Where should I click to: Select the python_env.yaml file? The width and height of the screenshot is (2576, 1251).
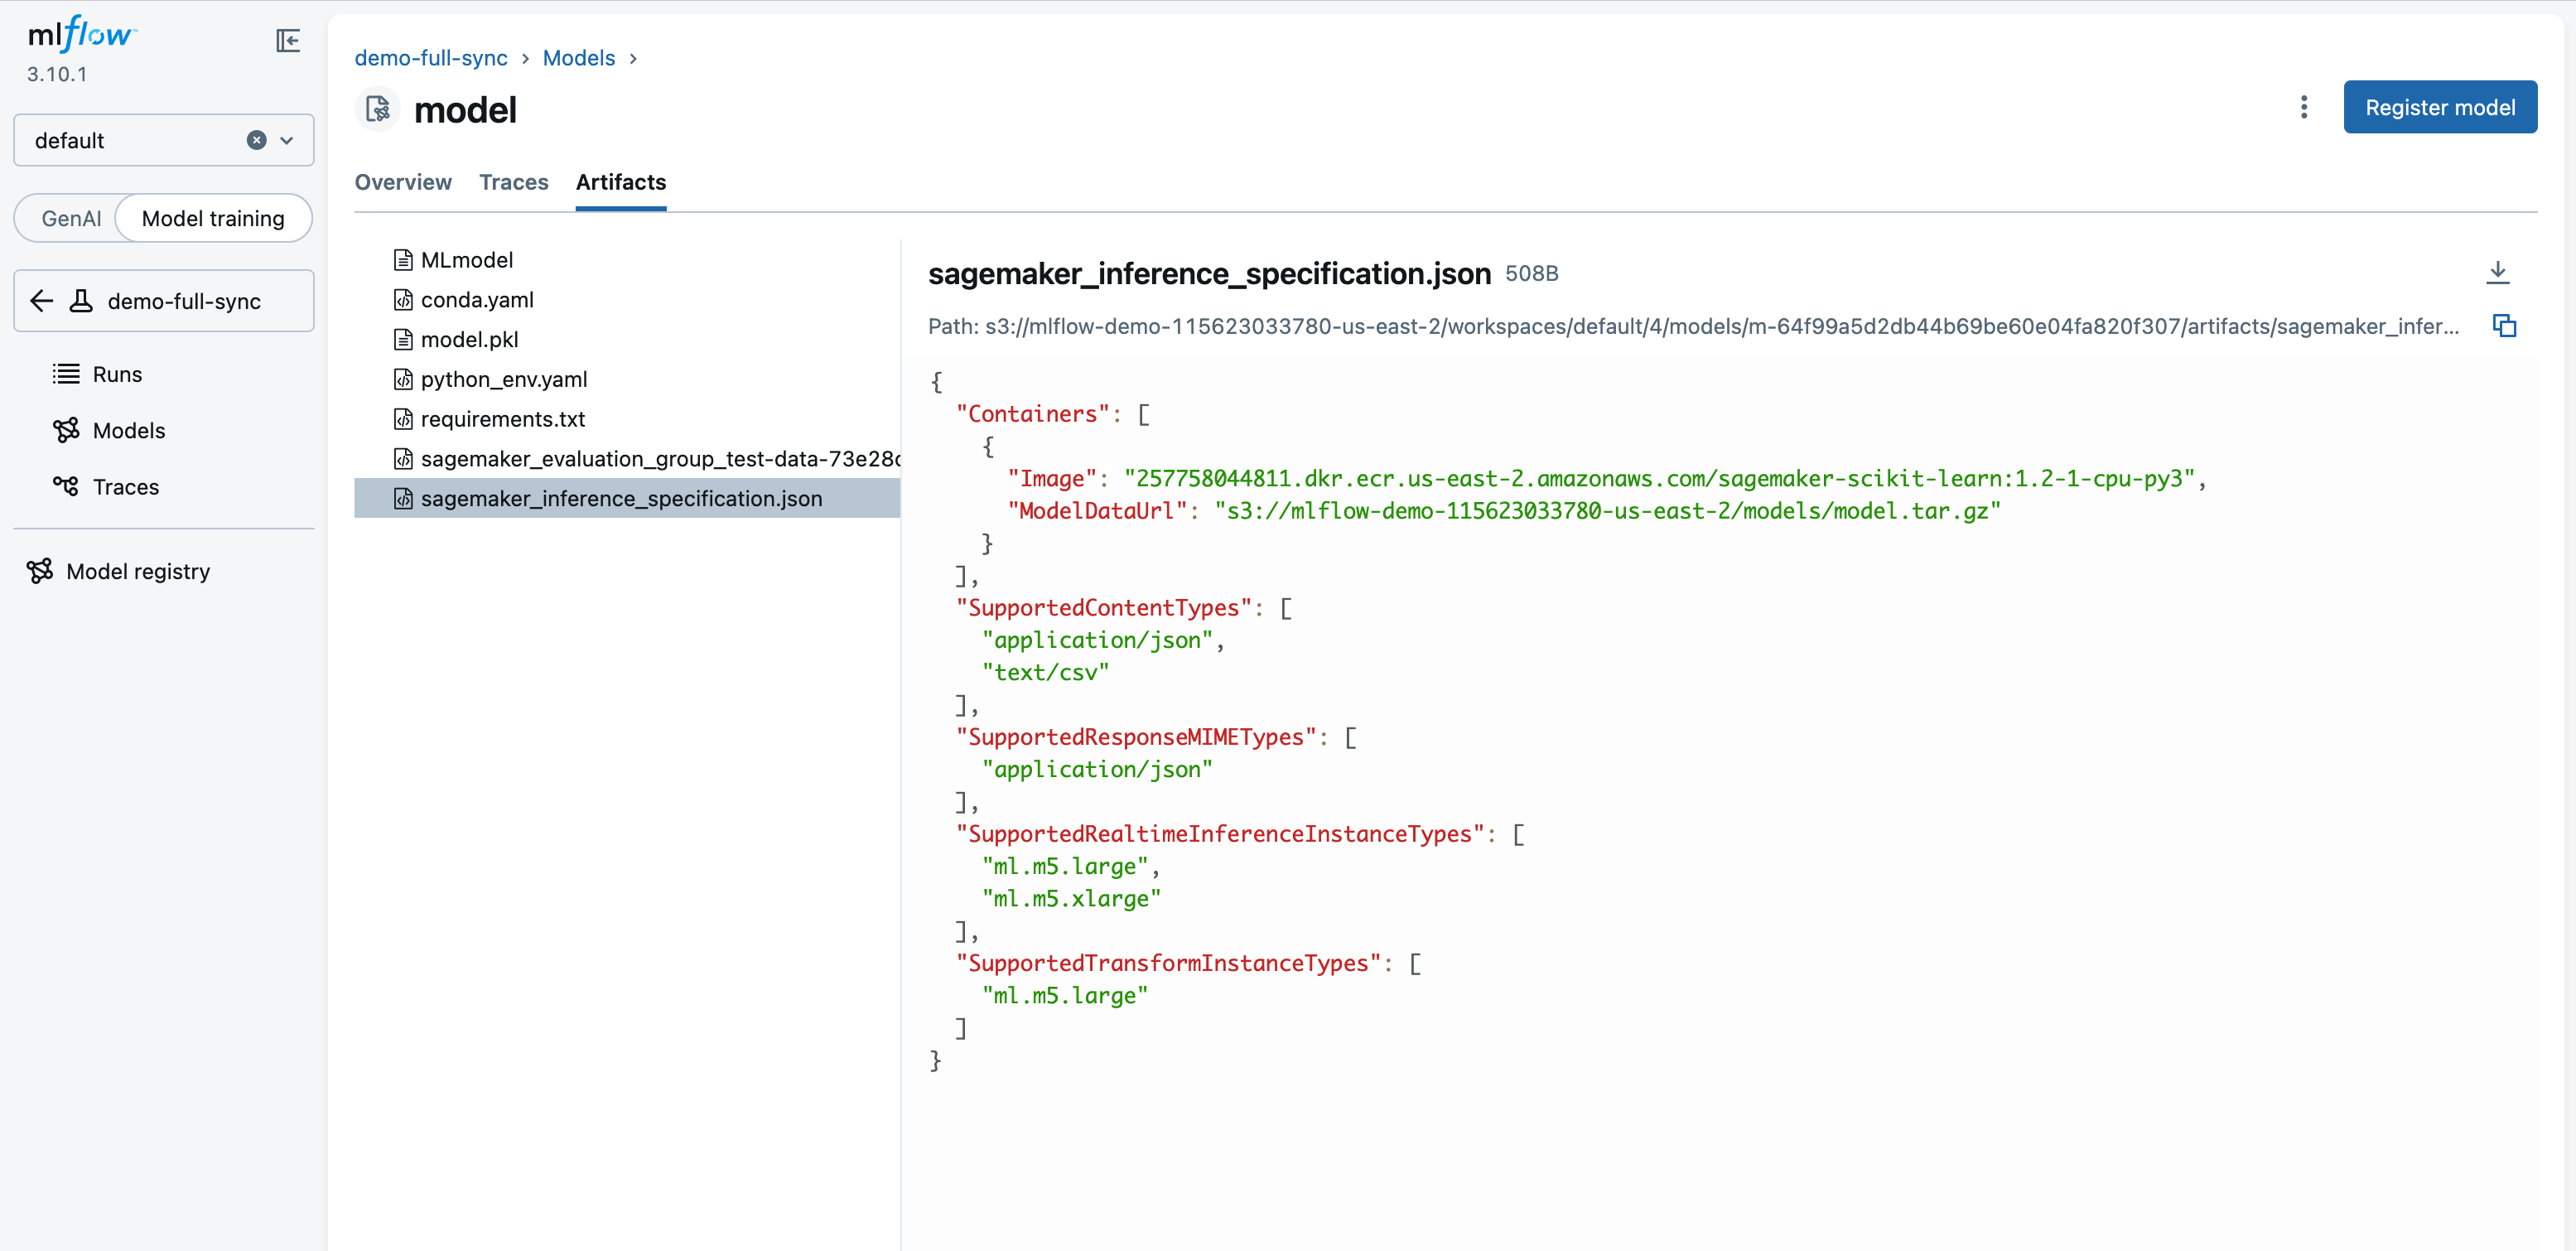[x=627, y=379]
